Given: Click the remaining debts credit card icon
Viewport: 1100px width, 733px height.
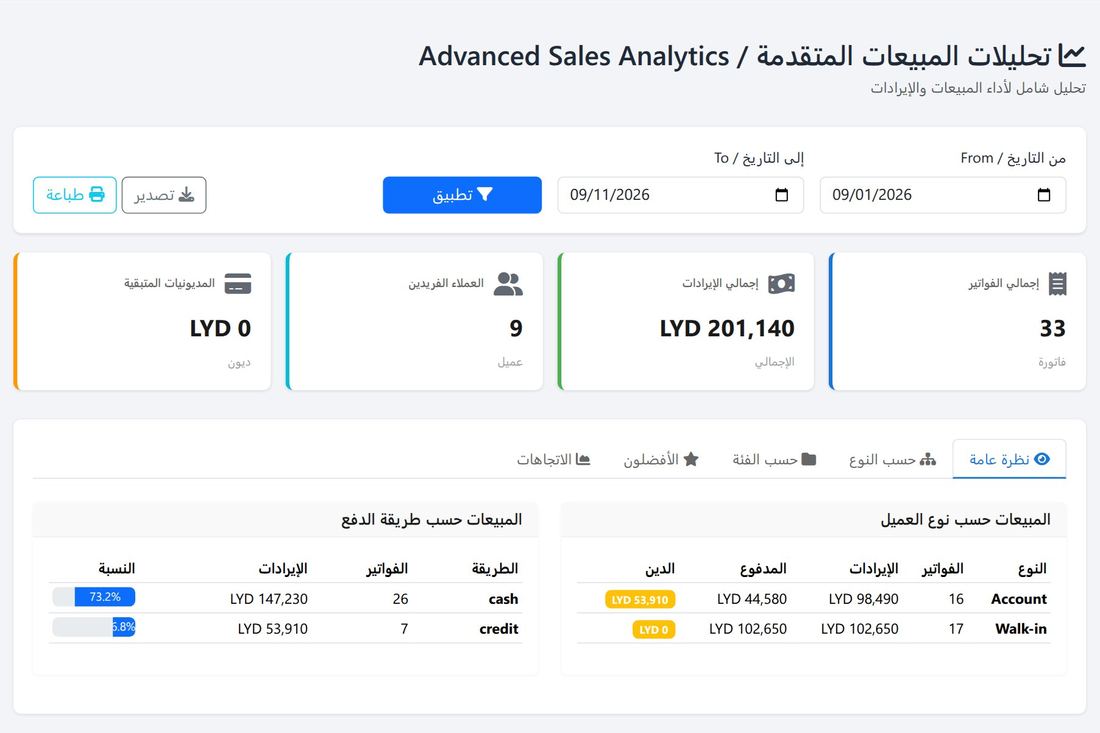Looking at the screenshot, I should coord(238,283).
